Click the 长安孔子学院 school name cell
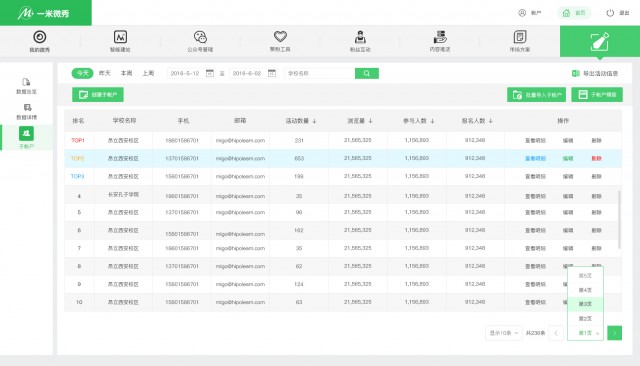The width and height of the screenshot is (640, 366). click(x=123, y=195)
